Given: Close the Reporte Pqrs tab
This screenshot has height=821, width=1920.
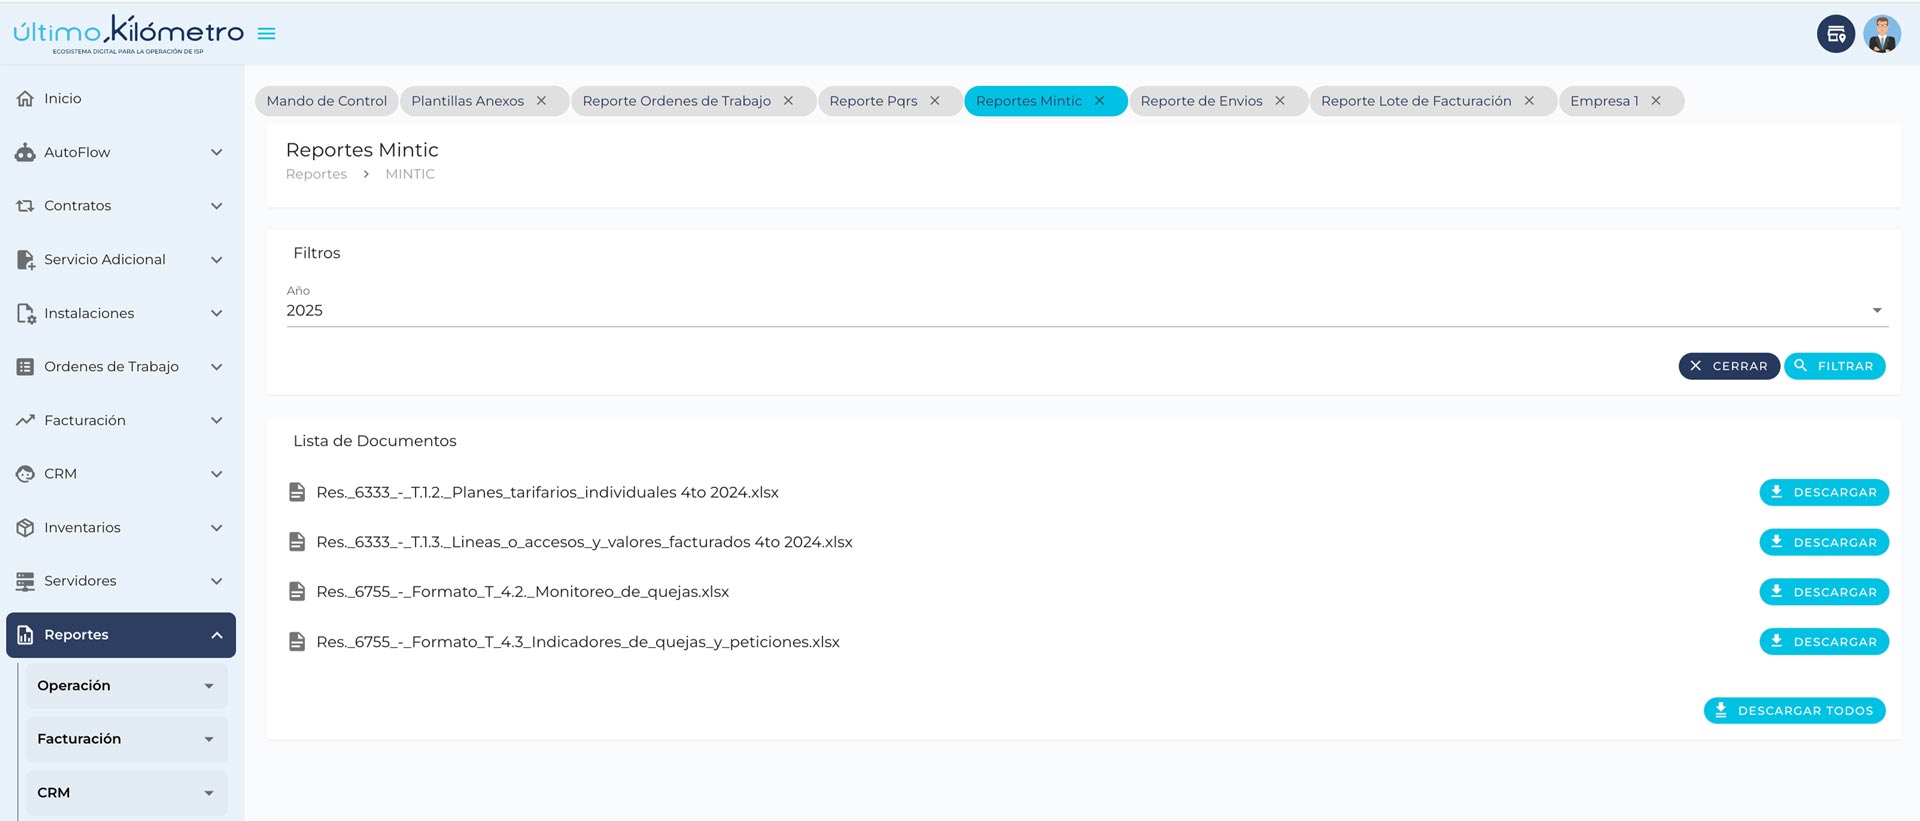Looking at the screenshot, I should point(935,101).
